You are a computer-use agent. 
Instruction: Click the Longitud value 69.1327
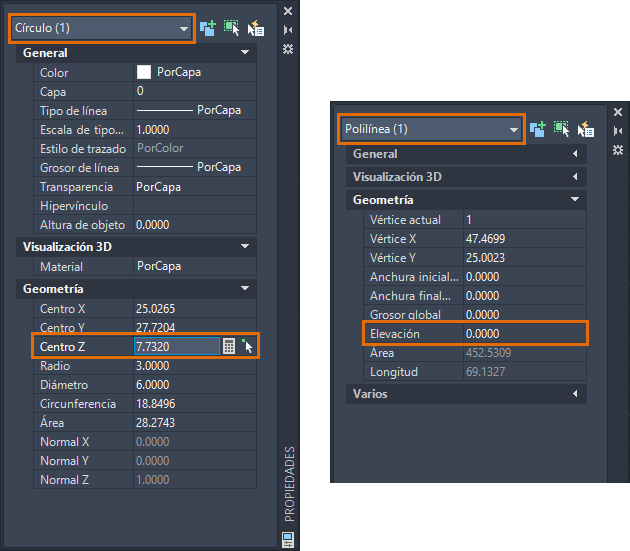pos(525,371)
